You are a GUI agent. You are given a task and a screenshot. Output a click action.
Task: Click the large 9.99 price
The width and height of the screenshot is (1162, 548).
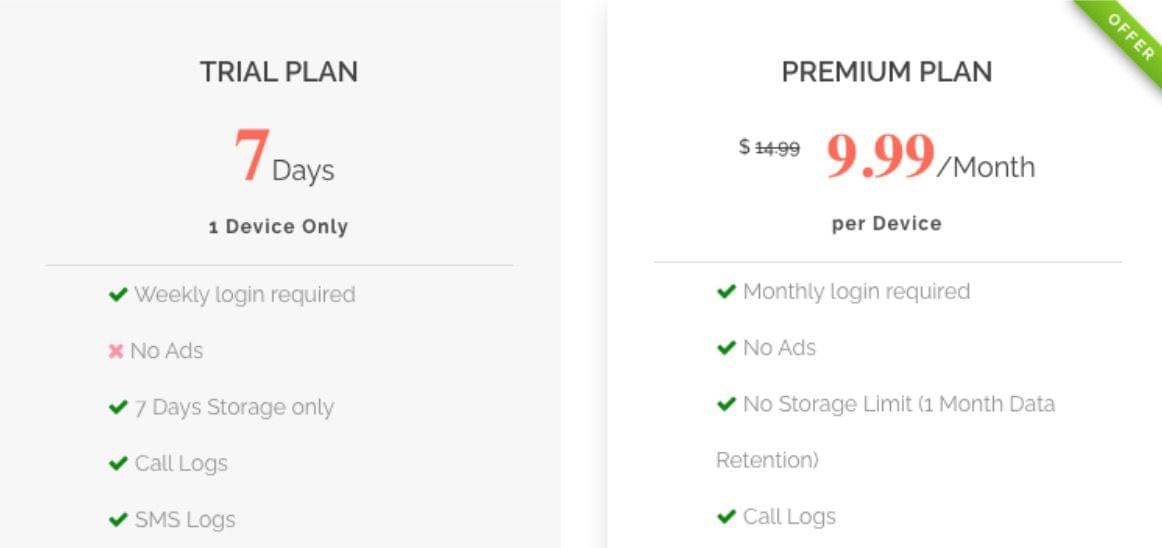point(880,158)
